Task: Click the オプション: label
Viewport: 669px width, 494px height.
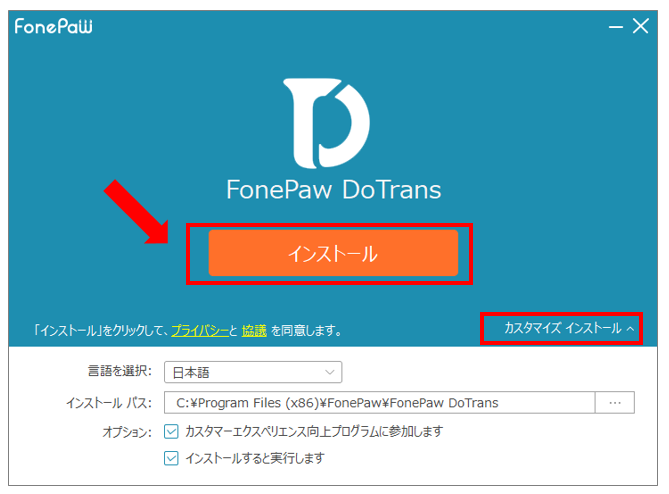Action: coord(127,432)
